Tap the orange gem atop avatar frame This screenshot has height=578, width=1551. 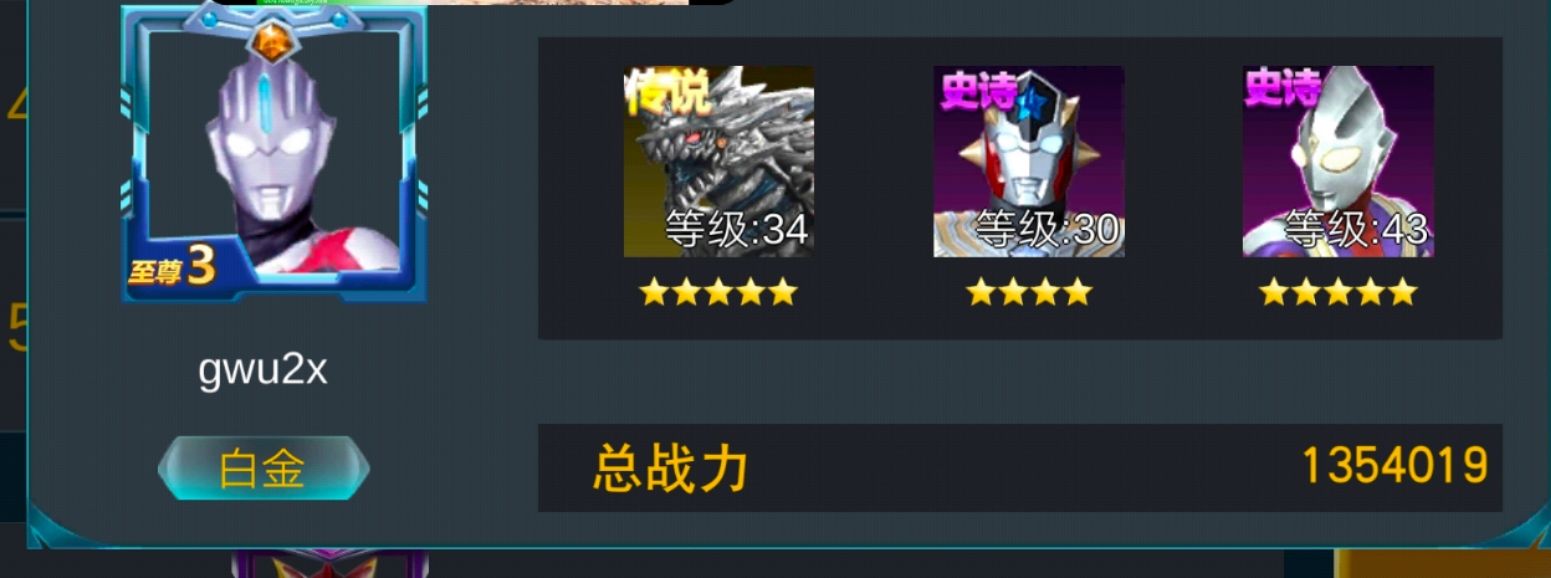(271, 39)
